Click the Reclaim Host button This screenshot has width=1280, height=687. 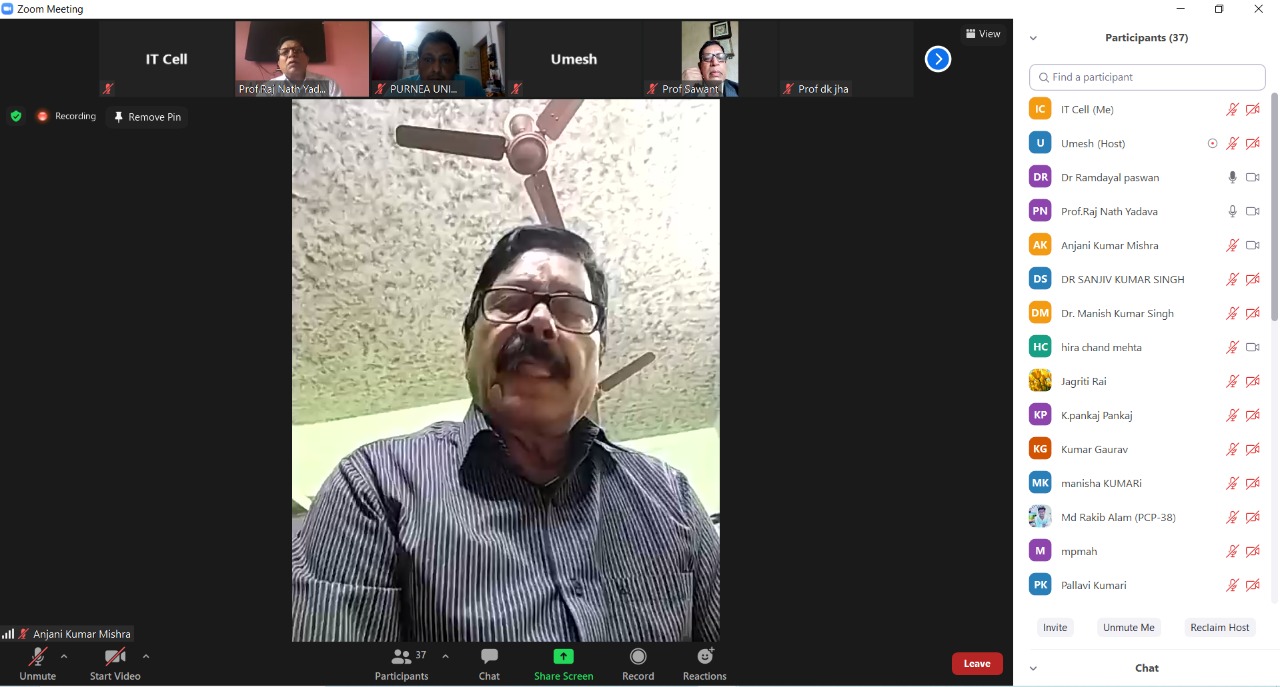click(x=1219, y=627)
